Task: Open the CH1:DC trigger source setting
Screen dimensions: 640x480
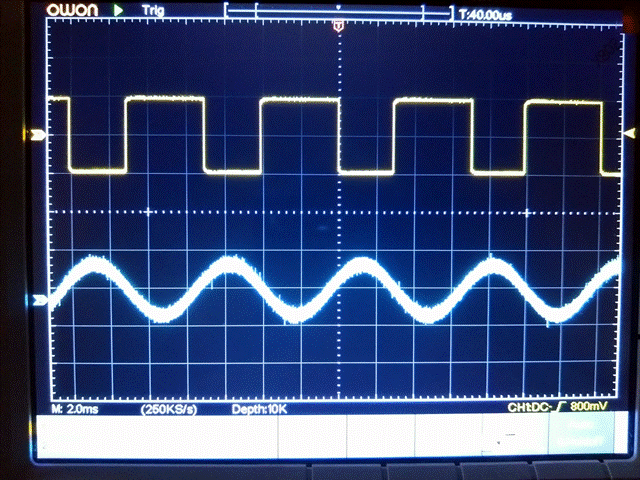Action: [530, 410]
